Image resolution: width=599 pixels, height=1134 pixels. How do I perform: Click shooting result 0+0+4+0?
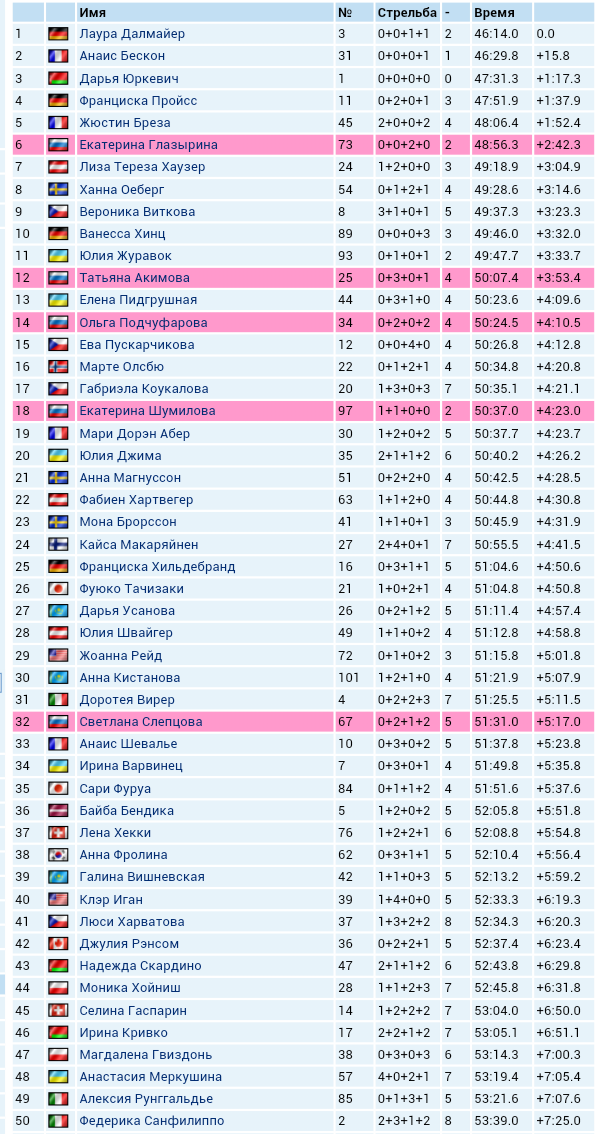(404, 345)
